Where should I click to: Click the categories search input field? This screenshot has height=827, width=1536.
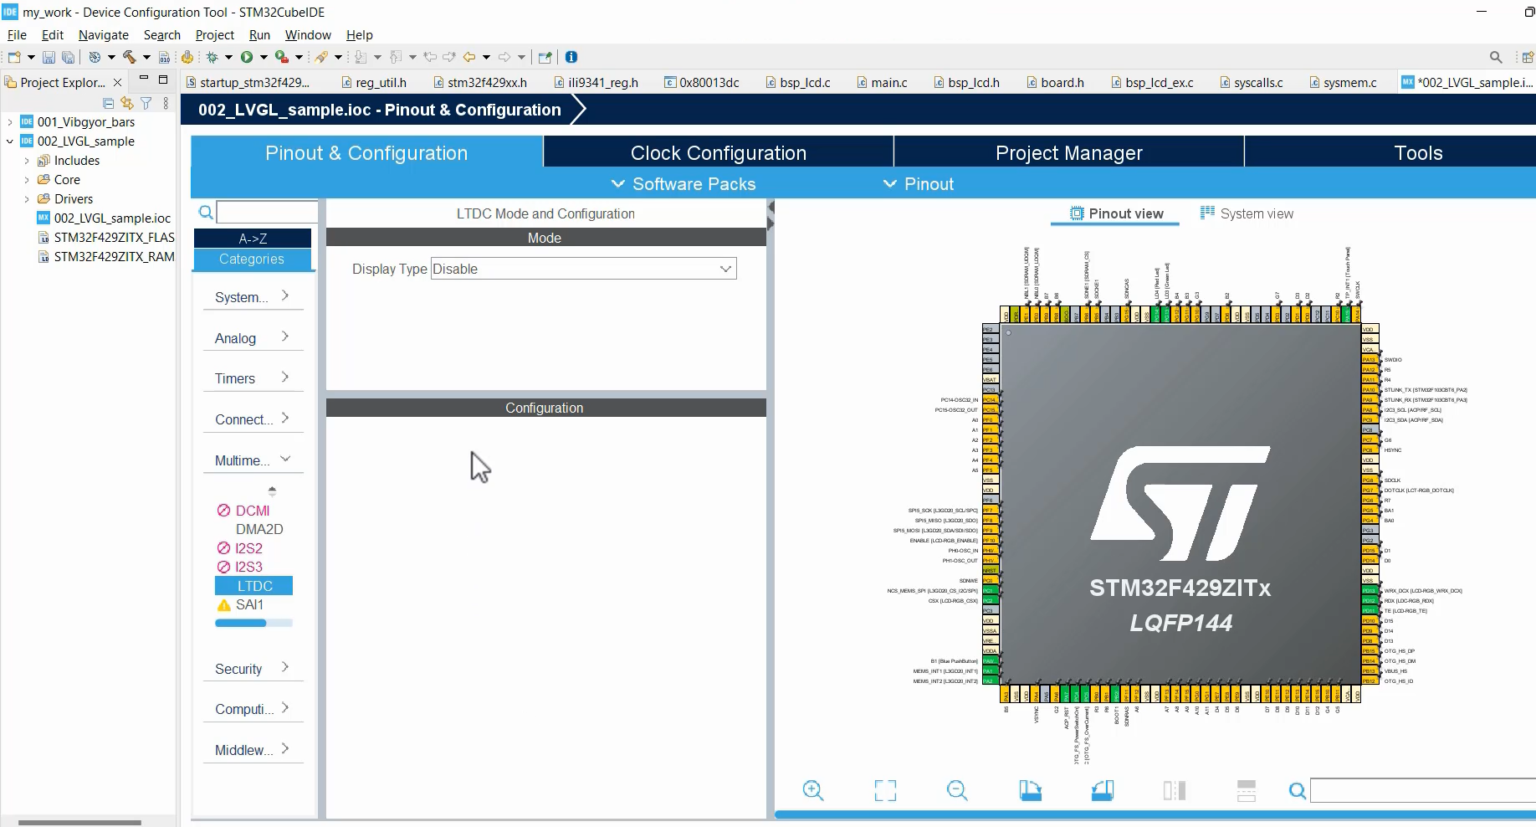(267, 212)
